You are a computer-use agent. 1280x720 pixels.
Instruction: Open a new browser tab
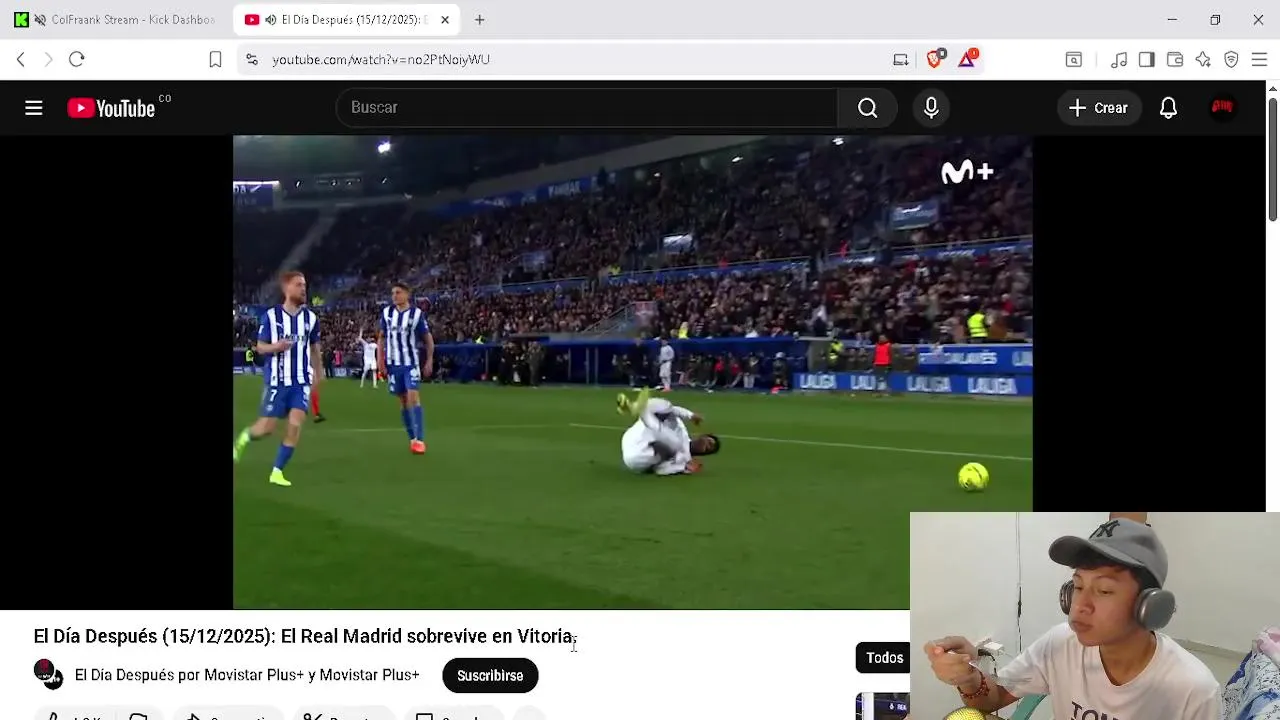[x=480, y=20]
